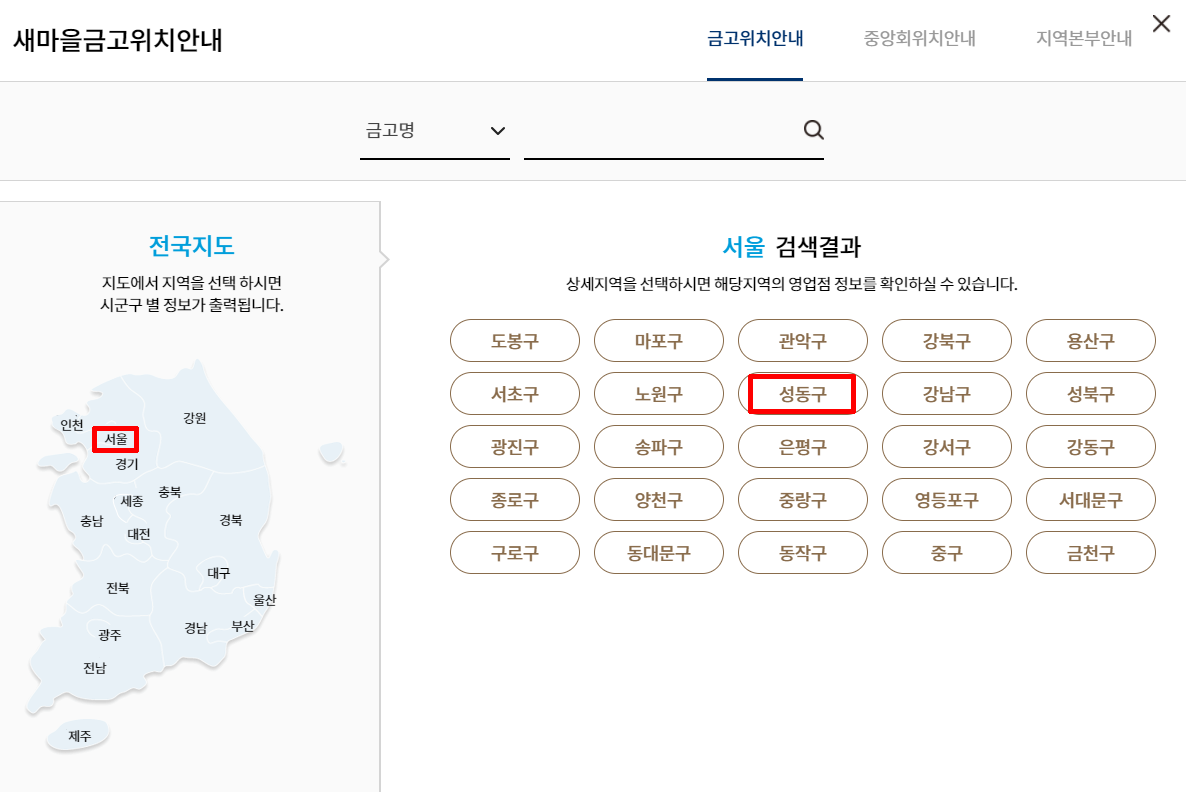This screenshot has width=1186, height=792.
Task: Select 전북 region on the map
Action: click(x=117, y=588)
